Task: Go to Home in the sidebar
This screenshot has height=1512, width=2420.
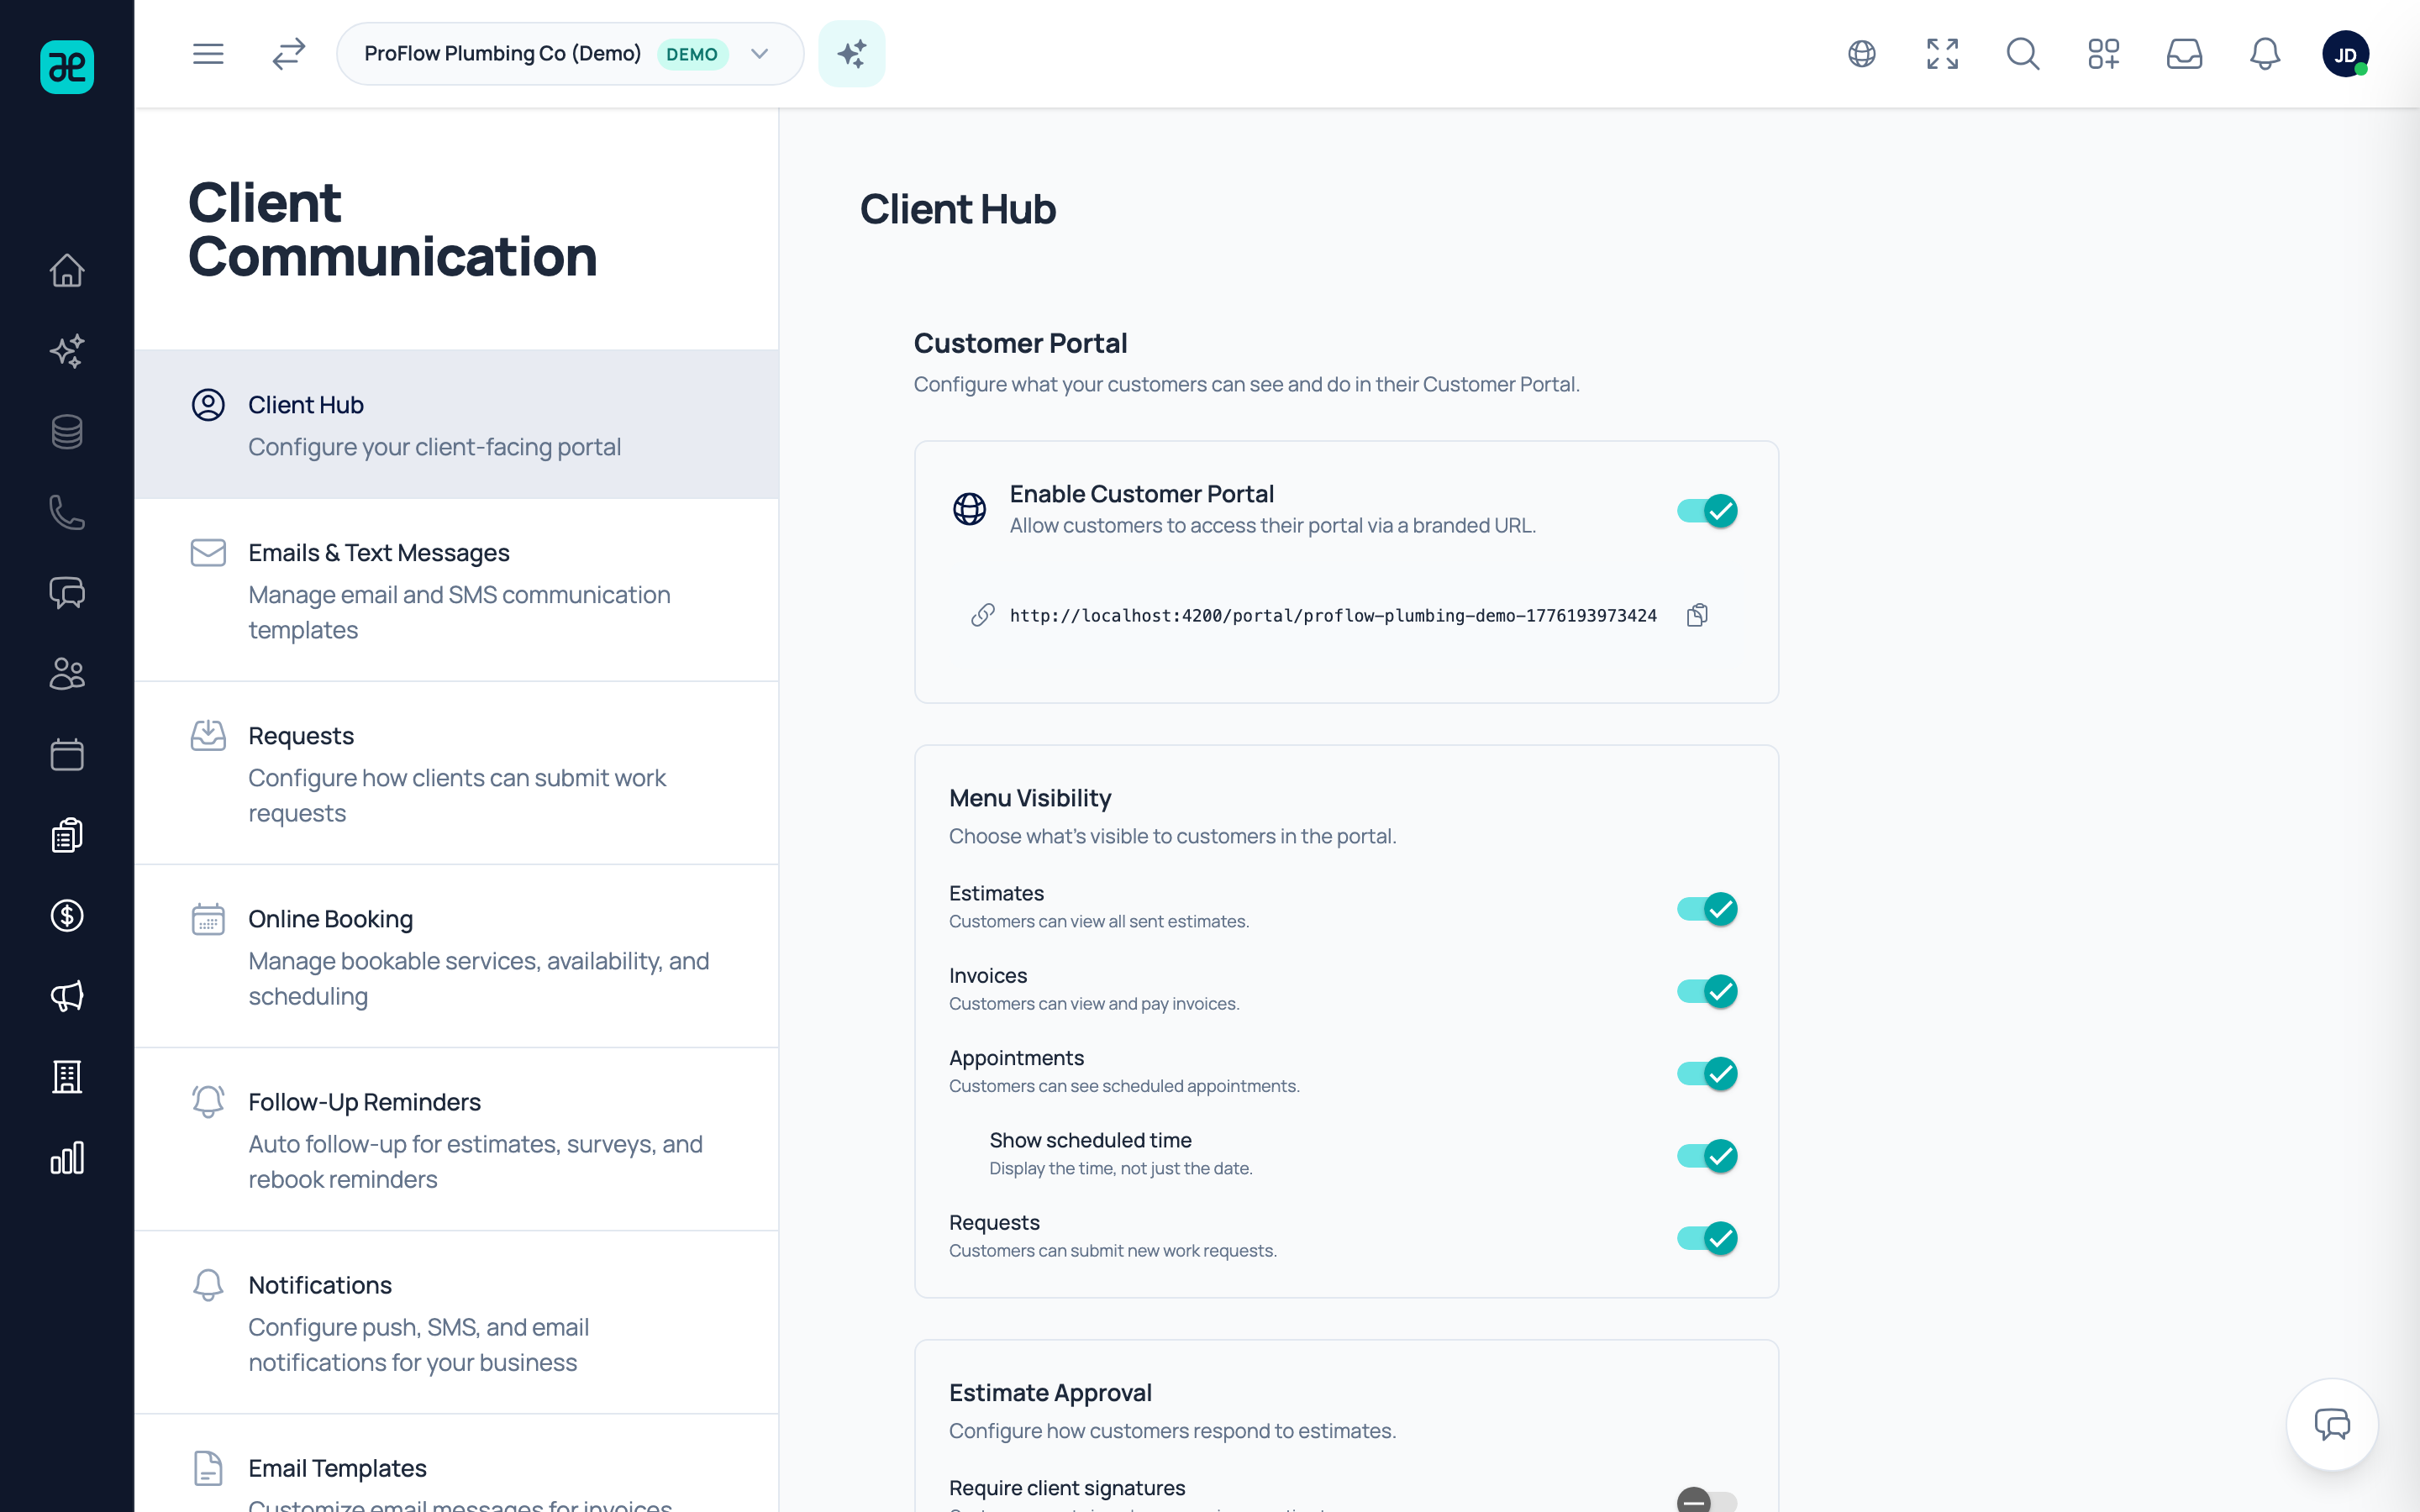Action: tap(67, 270)
